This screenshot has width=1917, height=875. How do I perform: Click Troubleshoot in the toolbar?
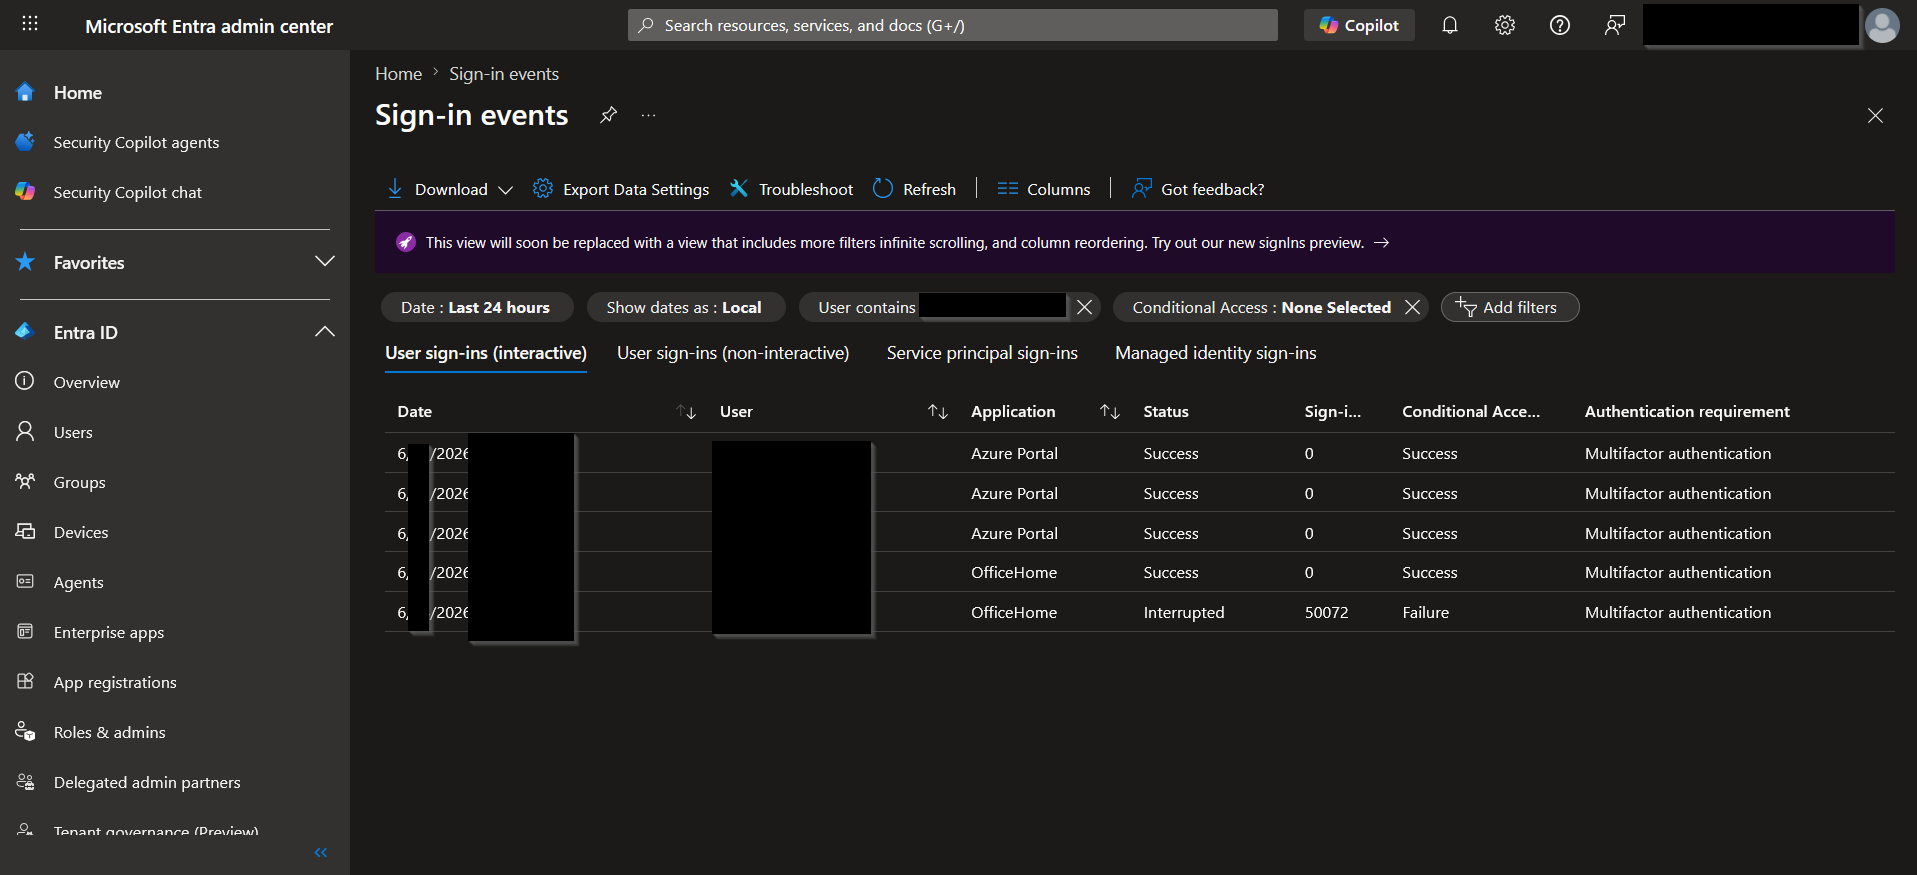(791, 189)
